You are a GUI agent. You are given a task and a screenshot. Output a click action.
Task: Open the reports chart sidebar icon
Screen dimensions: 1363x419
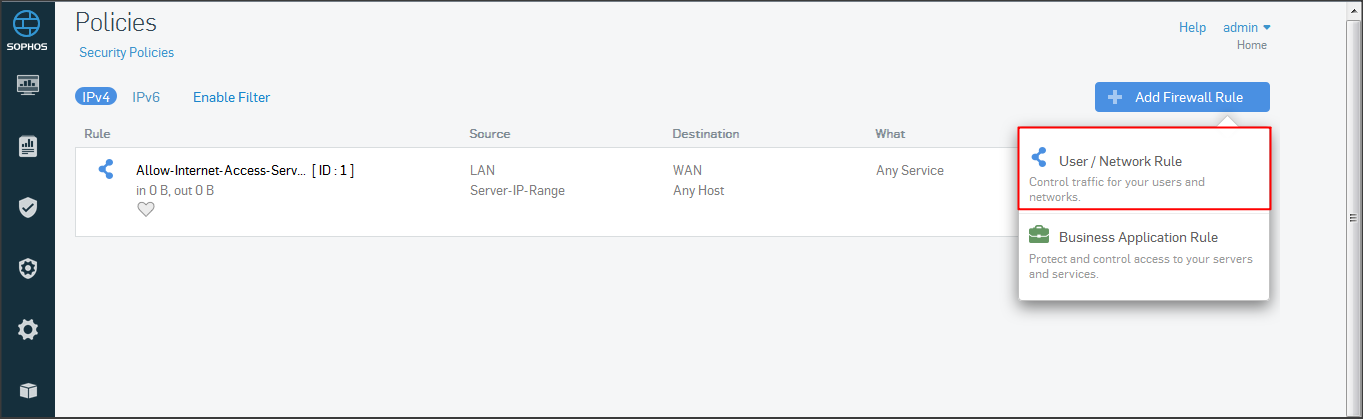tap(28, 147)
